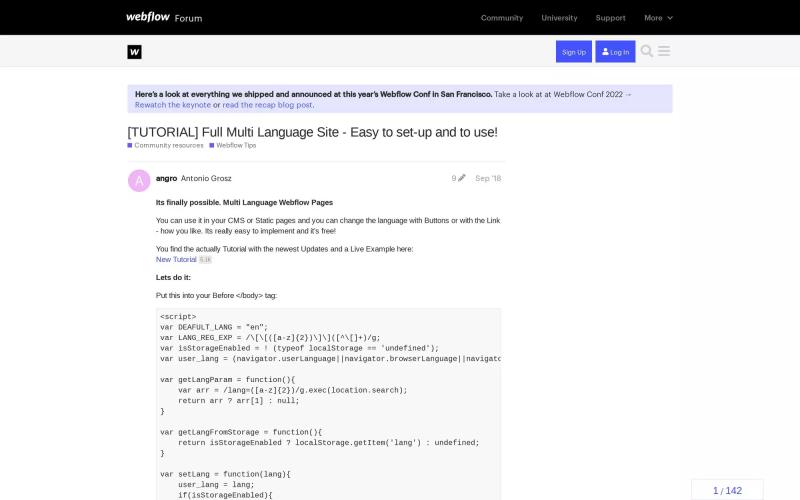Expand the More dropdown menu
Viewport: 800px width, 500px height.
658,18
